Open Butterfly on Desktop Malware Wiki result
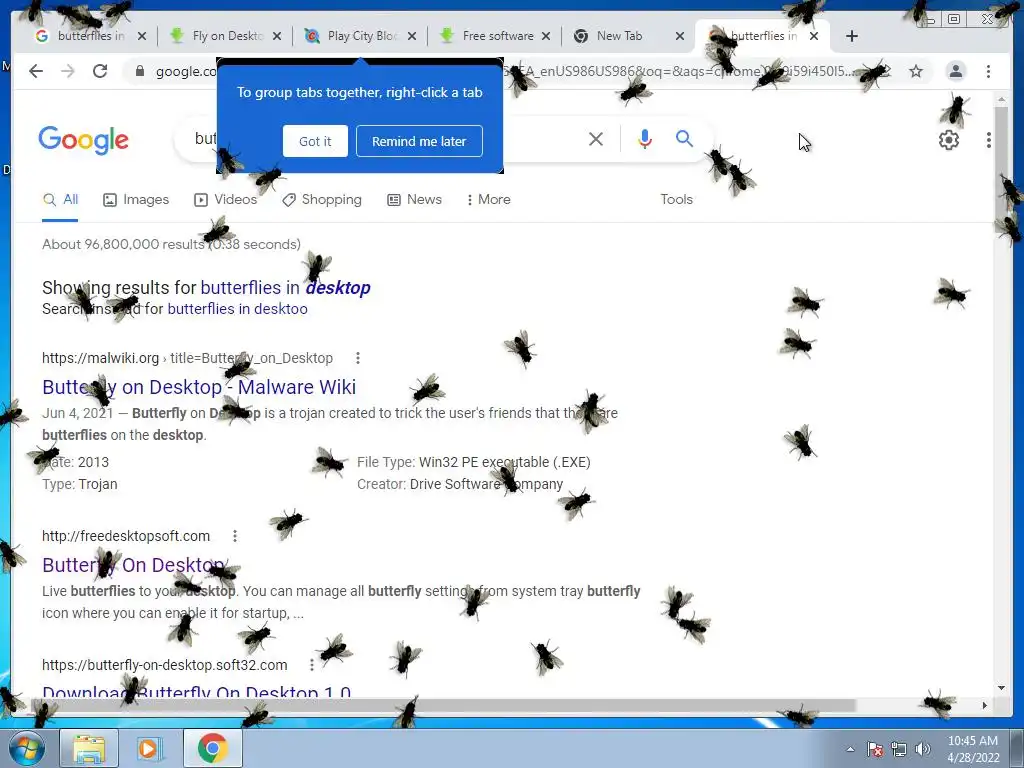The height and width of the screenshot is (768, 1024). [x=199, y=387]
